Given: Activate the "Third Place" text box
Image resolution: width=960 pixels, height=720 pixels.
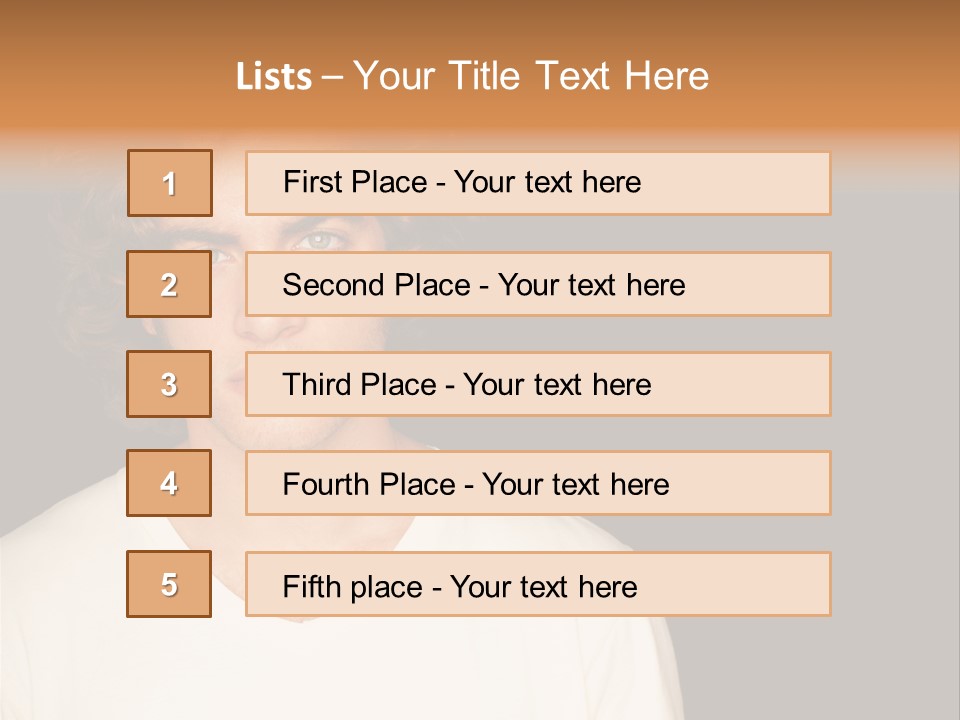Looking at the screenshot, I should pos(538,384).
